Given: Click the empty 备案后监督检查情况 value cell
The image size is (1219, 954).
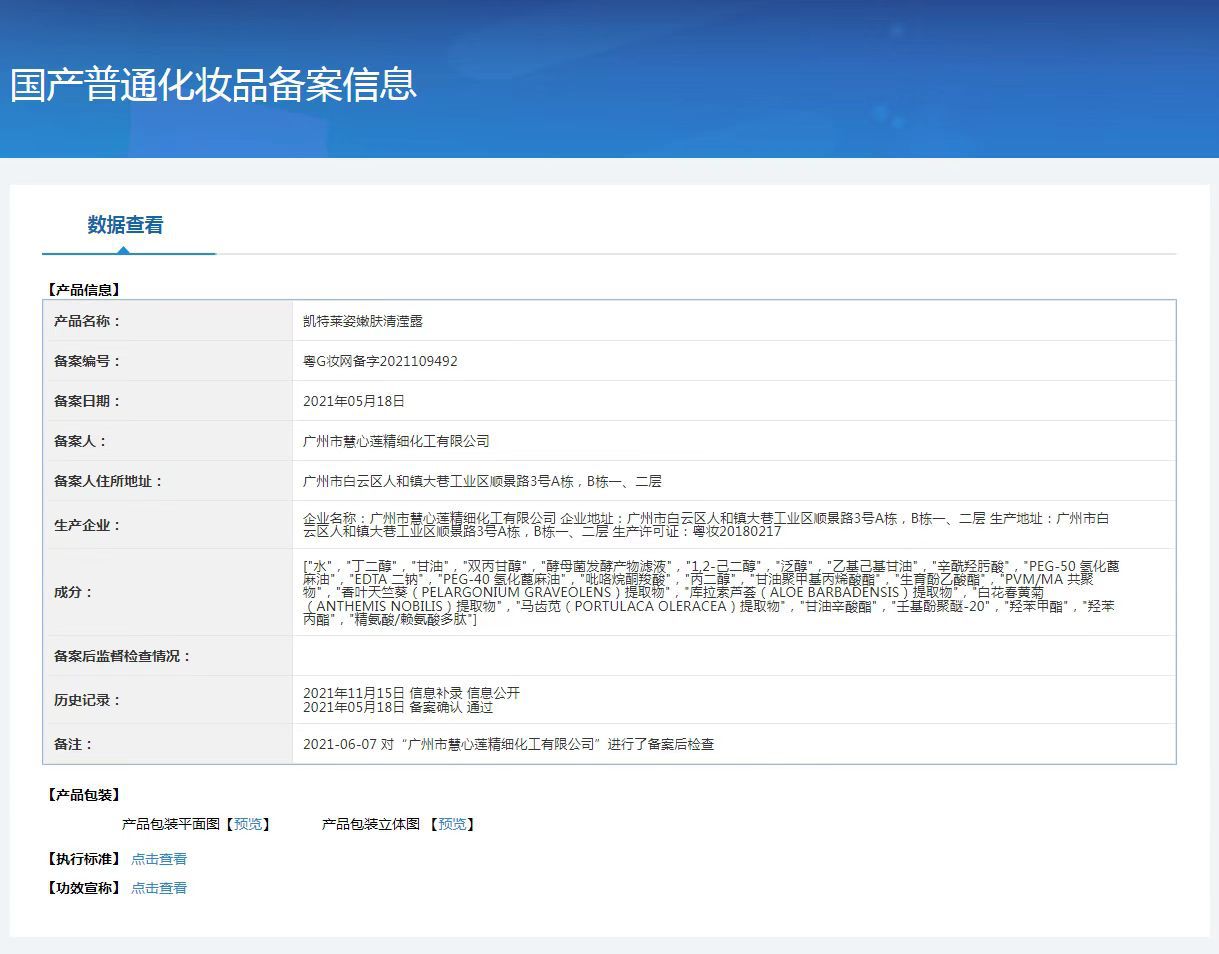Looking at the screenshot, I should (733, 656).
